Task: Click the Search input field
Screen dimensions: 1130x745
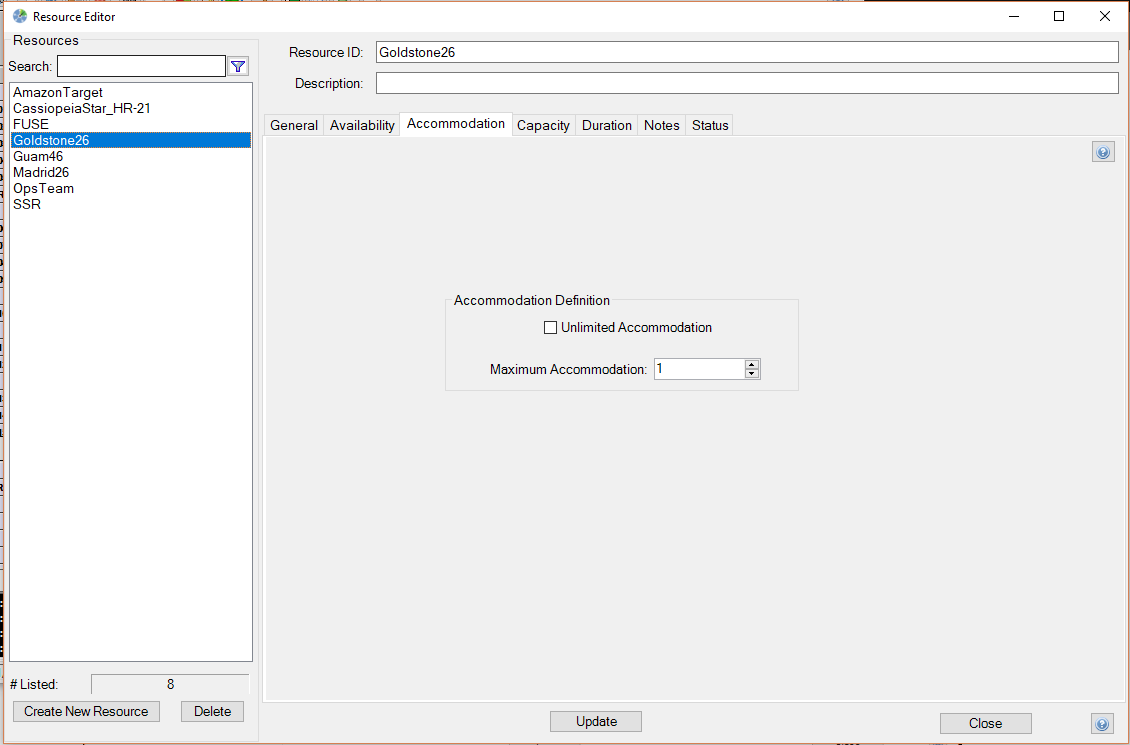Action: tap(141, 67)
